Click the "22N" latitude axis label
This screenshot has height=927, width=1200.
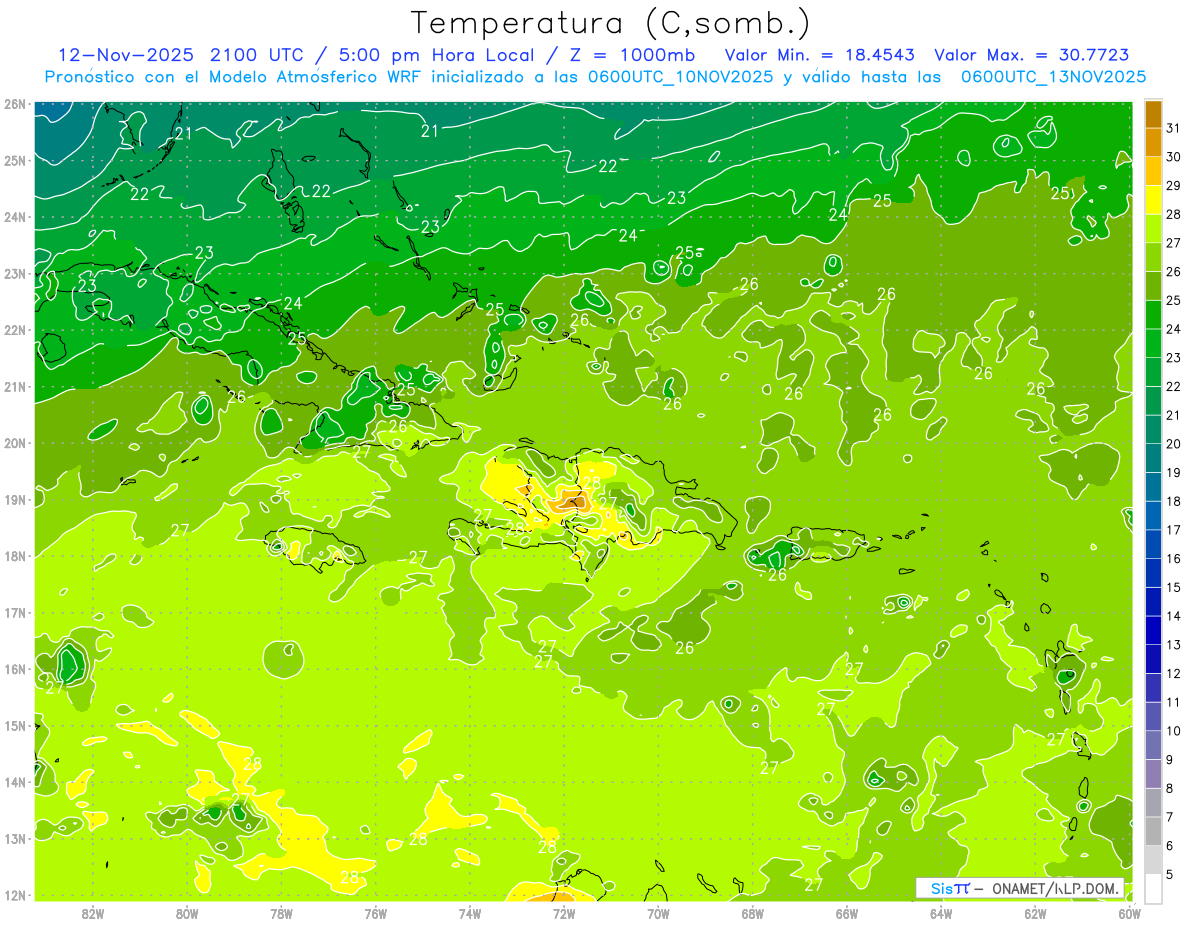click(14, 330)
